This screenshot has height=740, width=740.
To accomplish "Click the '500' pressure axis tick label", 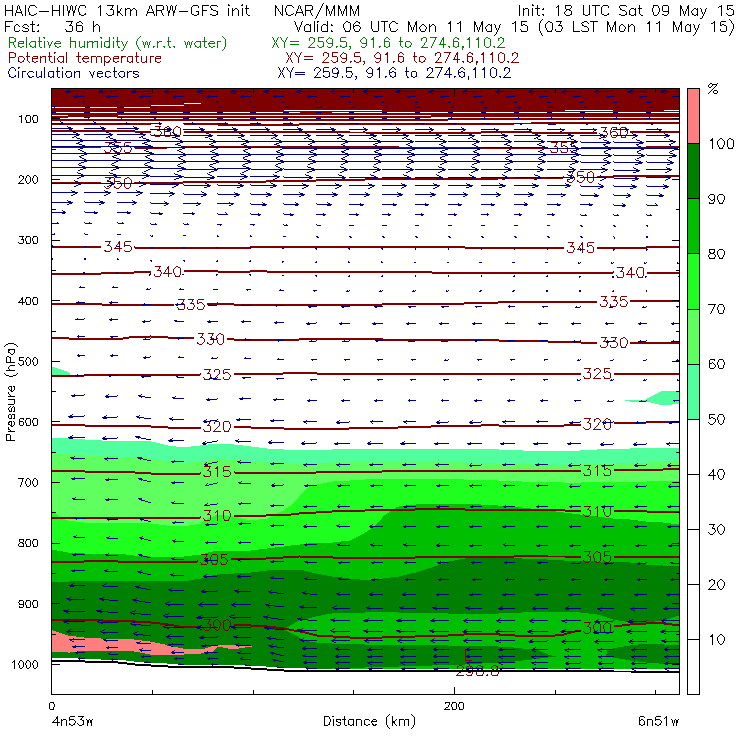I will (28, 362).
